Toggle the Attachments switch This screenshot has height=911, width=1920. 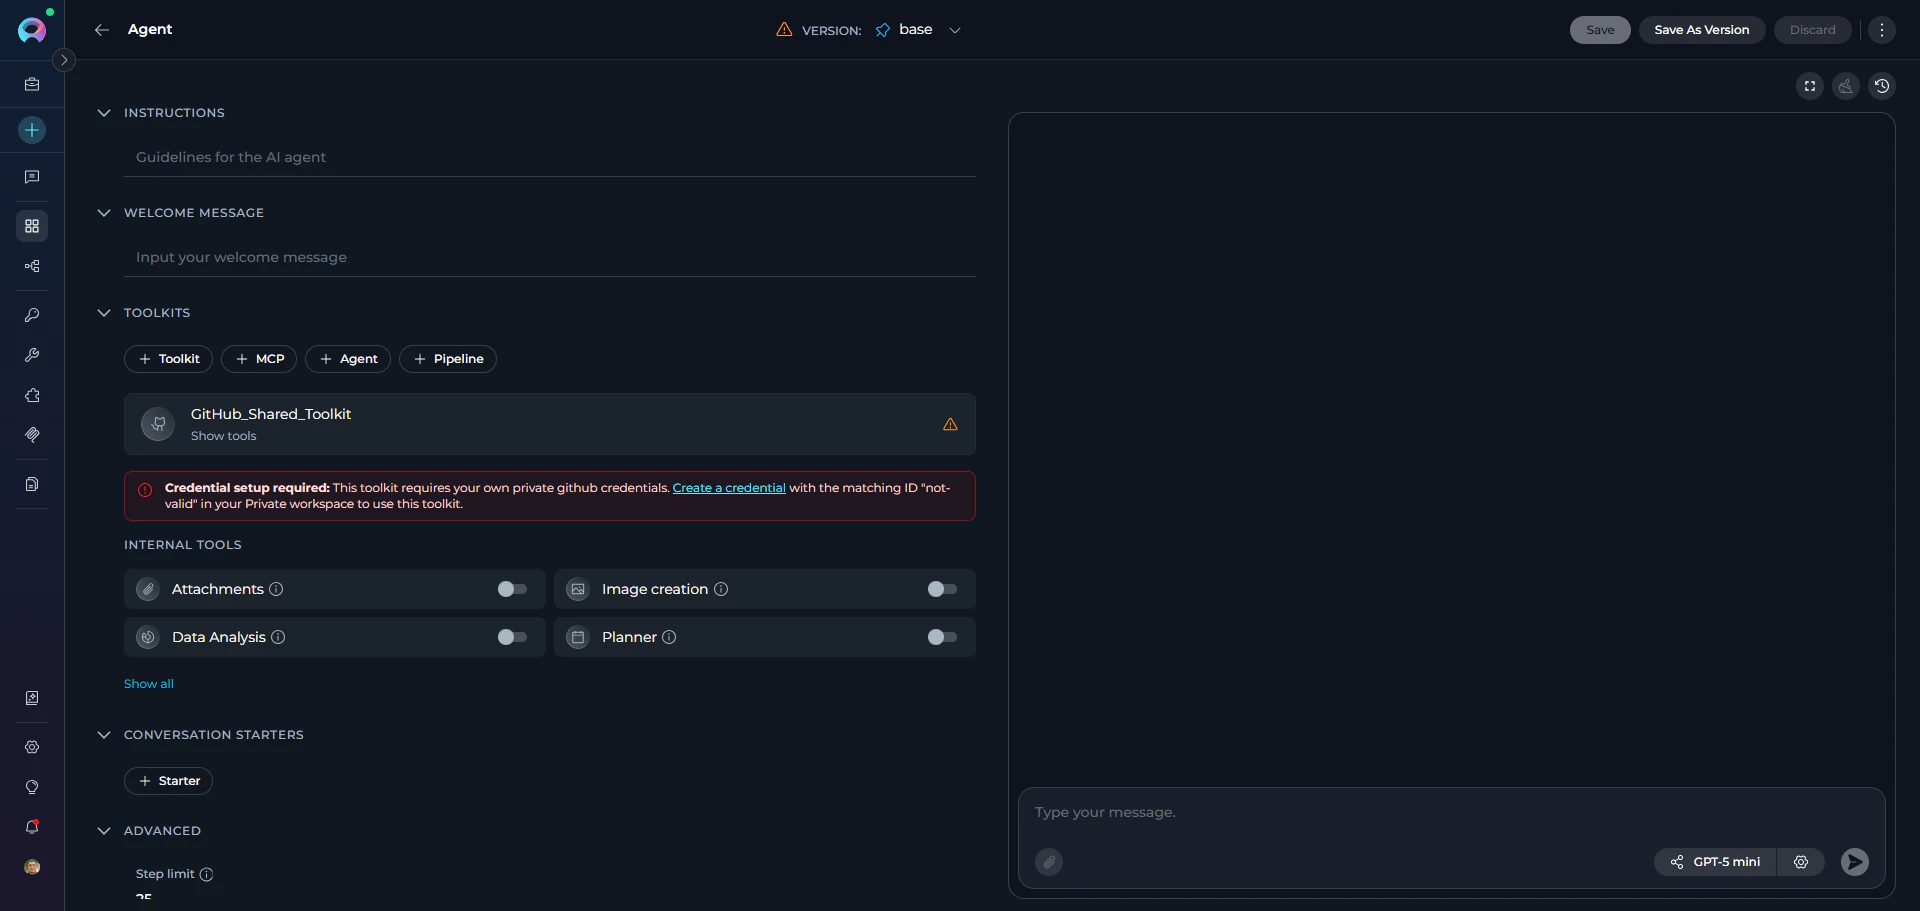[512, 589]
